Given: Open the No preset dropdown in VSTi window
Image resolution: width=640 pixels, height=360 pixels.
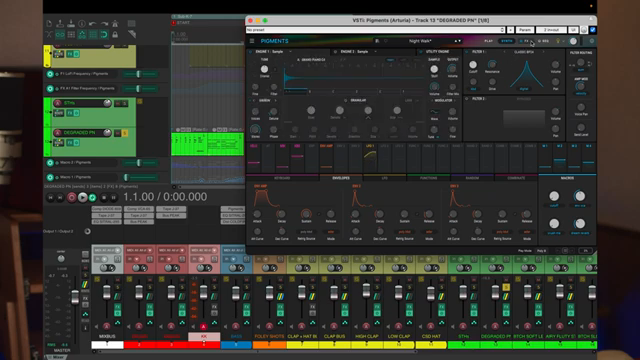Looking at the screenshot, I should point(376,30).
